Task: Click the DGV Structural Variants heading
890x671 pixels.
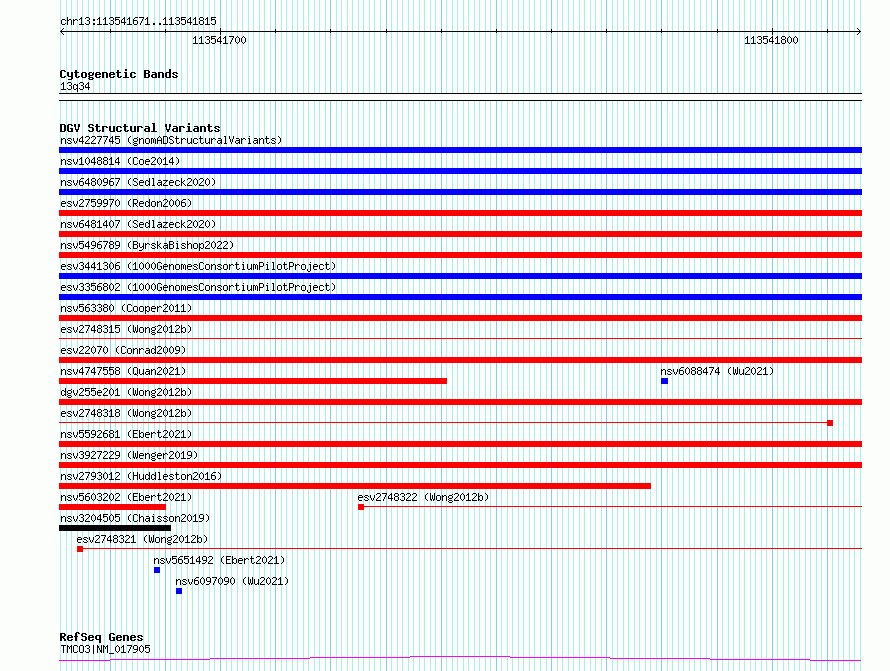Action: tap(140, 128)
